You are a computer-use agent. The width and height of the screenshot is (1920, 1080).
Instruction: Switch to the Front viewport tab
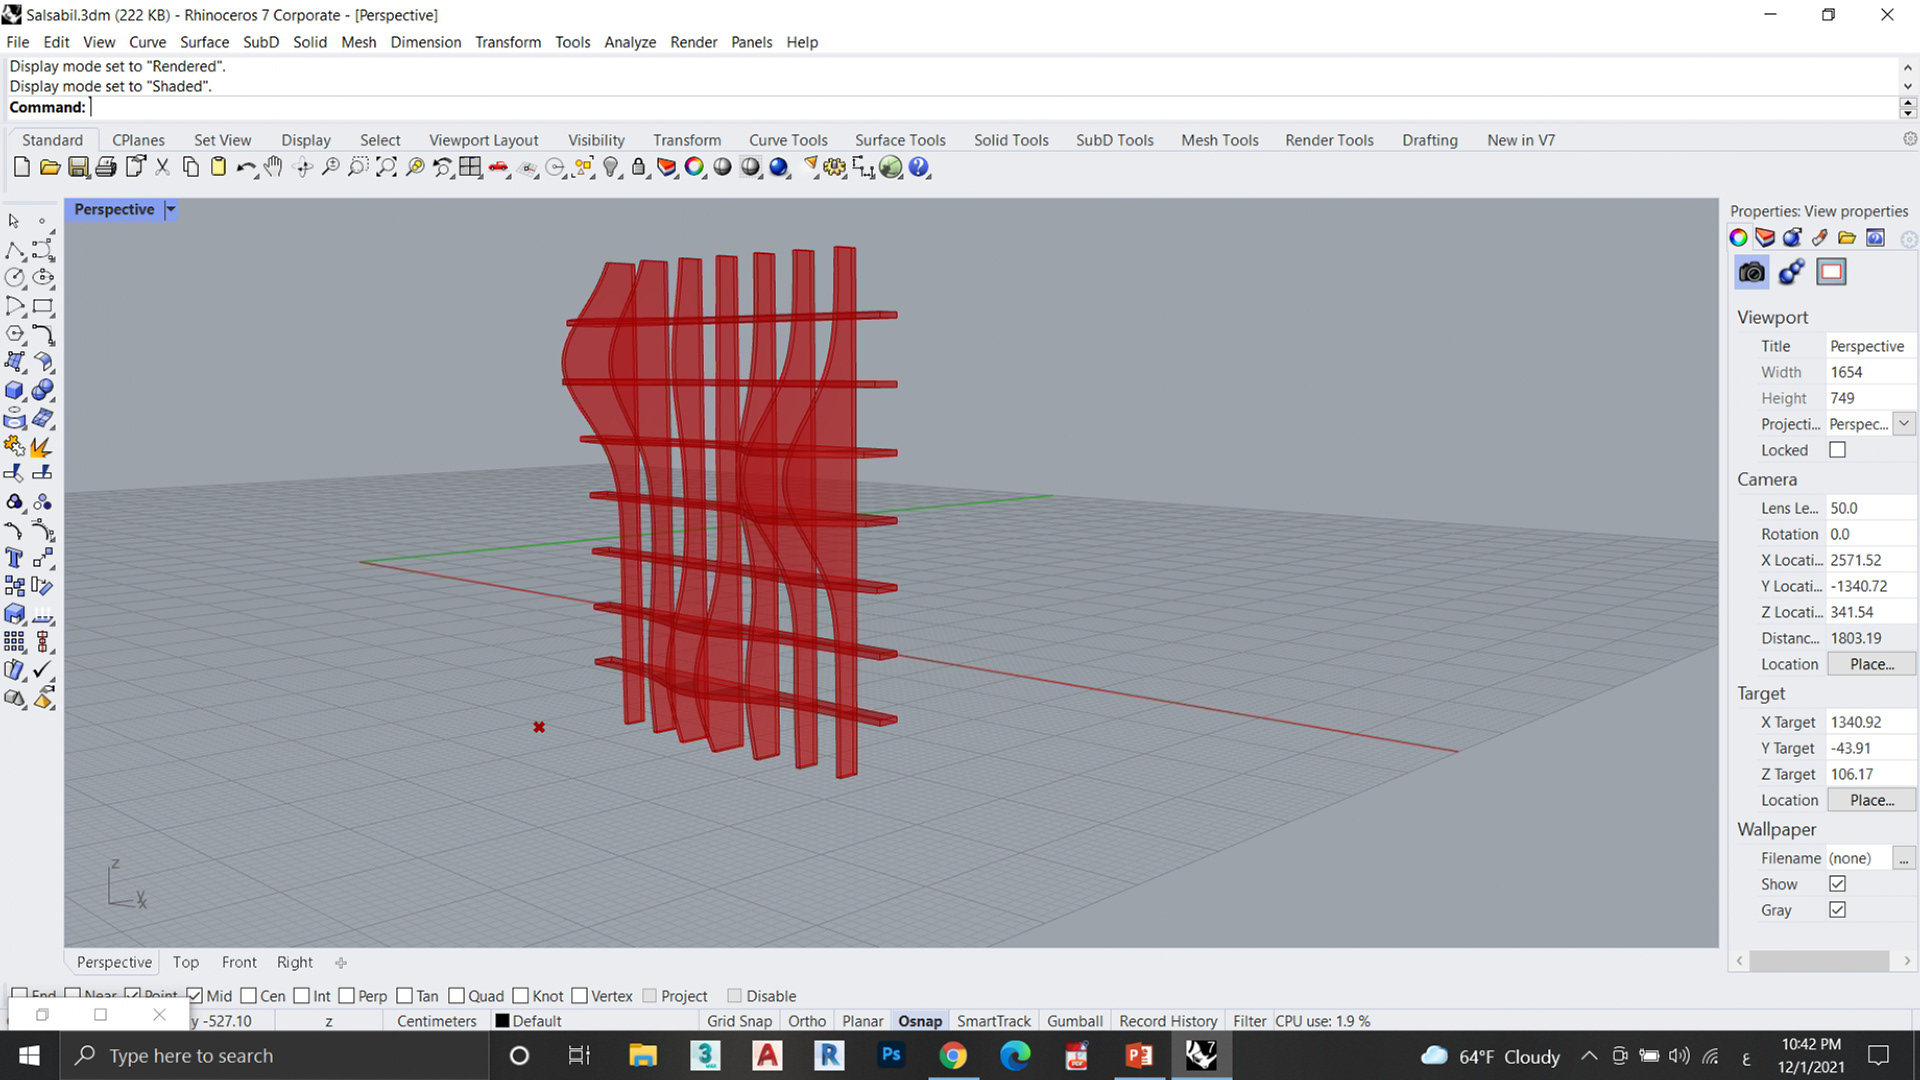(239, 962)
